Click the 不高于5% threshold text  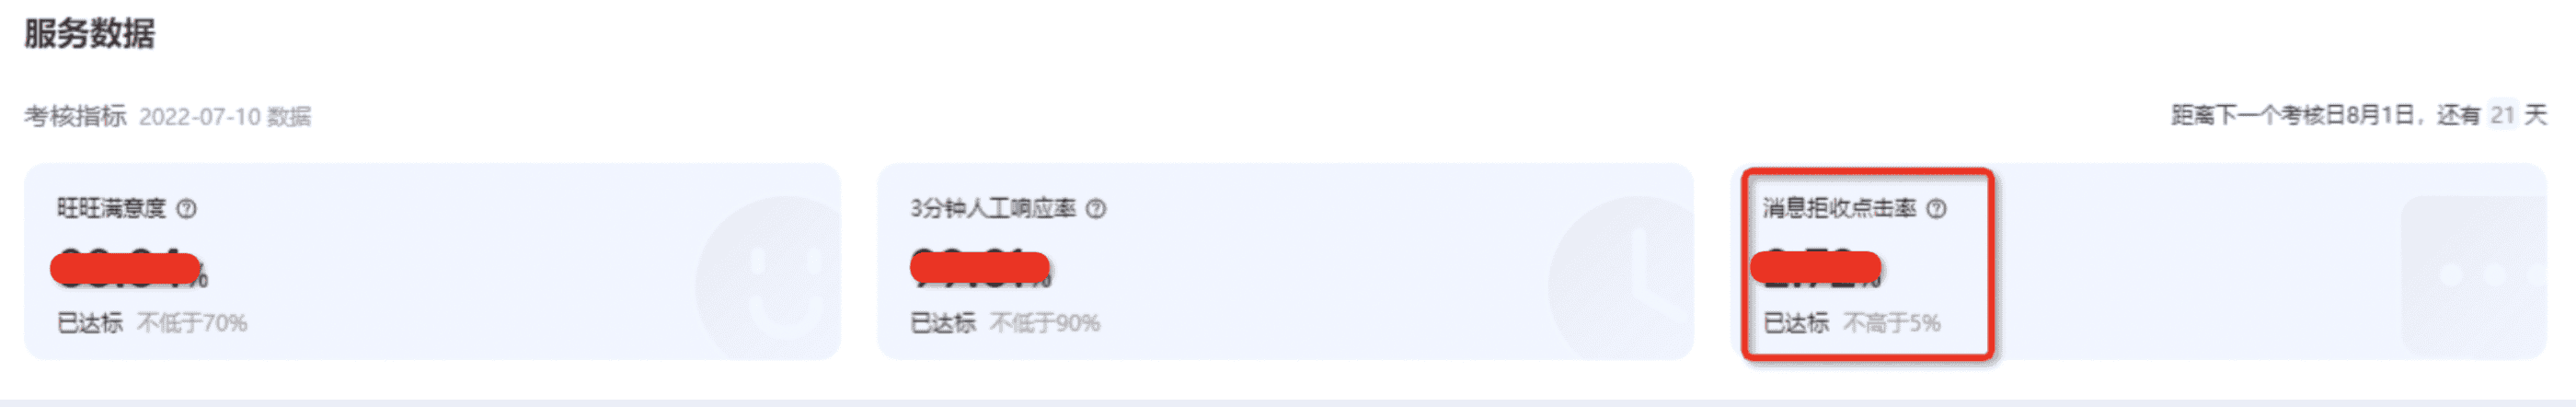pos(1891,323)
